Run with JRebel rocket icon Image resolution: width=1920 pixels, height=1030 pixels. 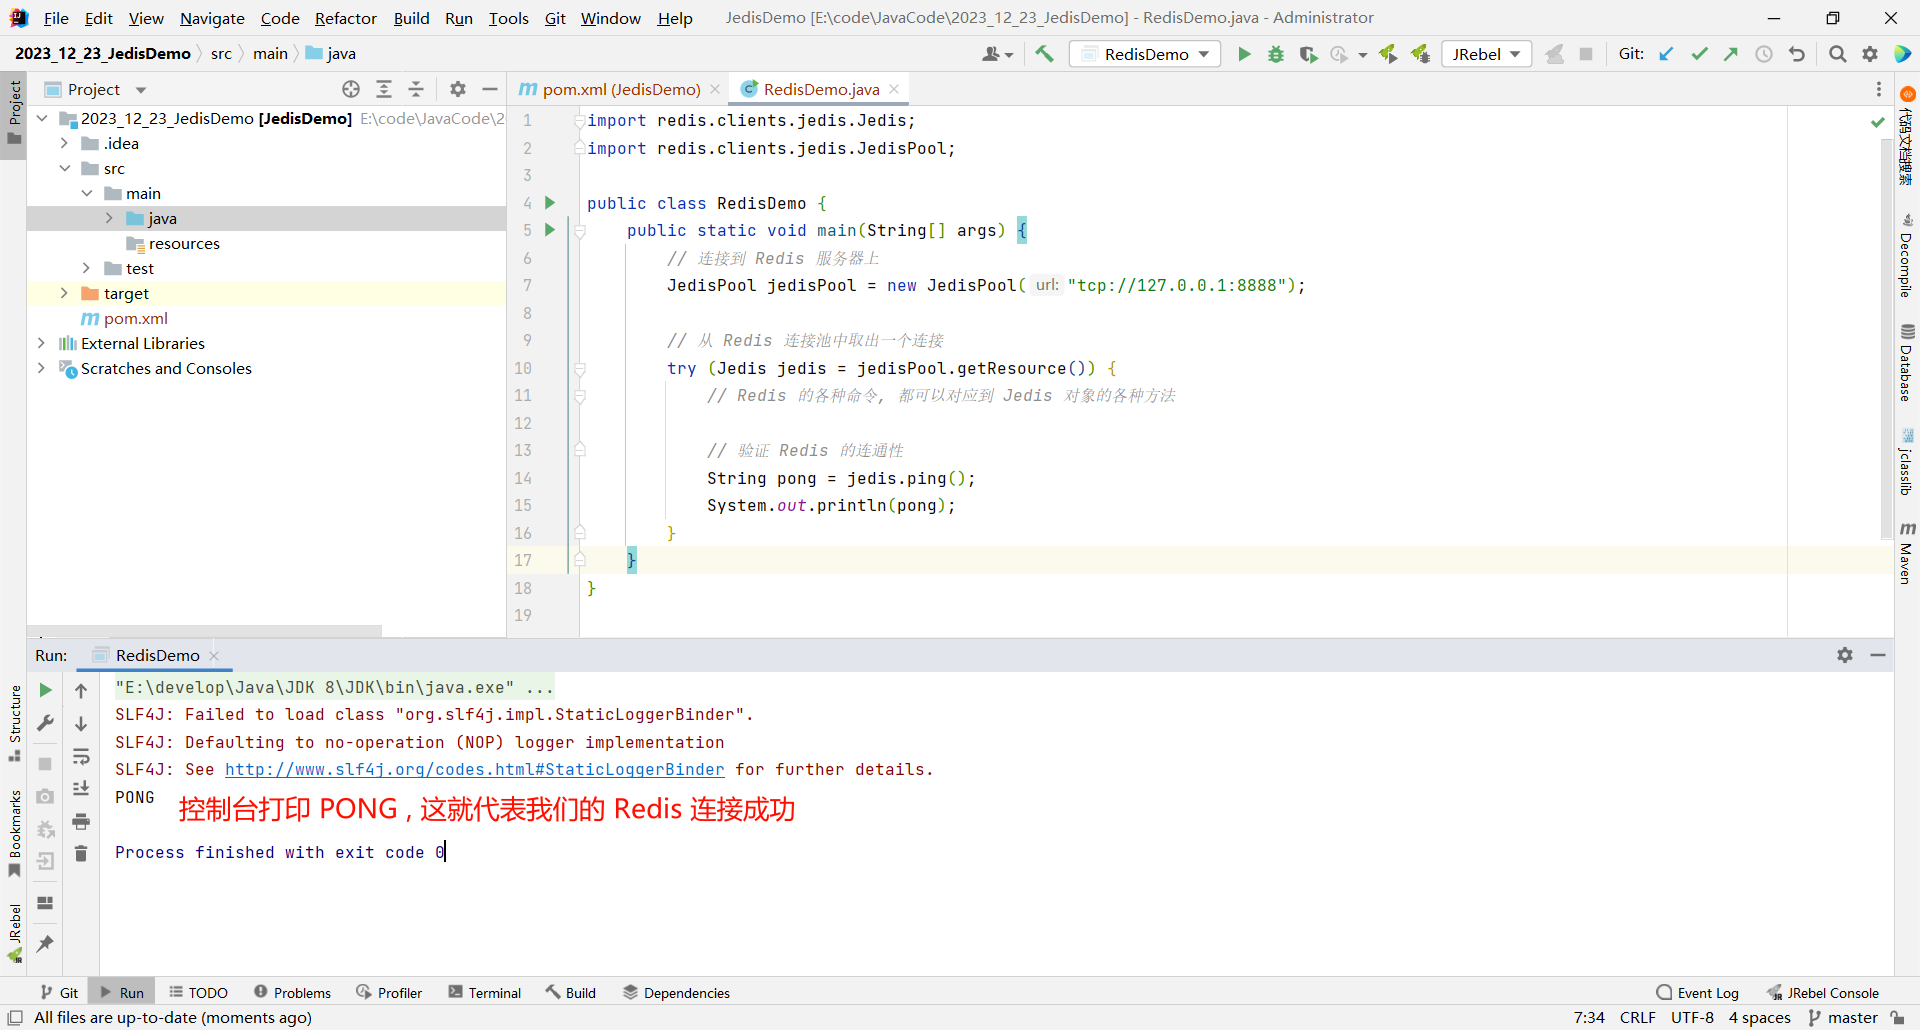coord(1387,54)
